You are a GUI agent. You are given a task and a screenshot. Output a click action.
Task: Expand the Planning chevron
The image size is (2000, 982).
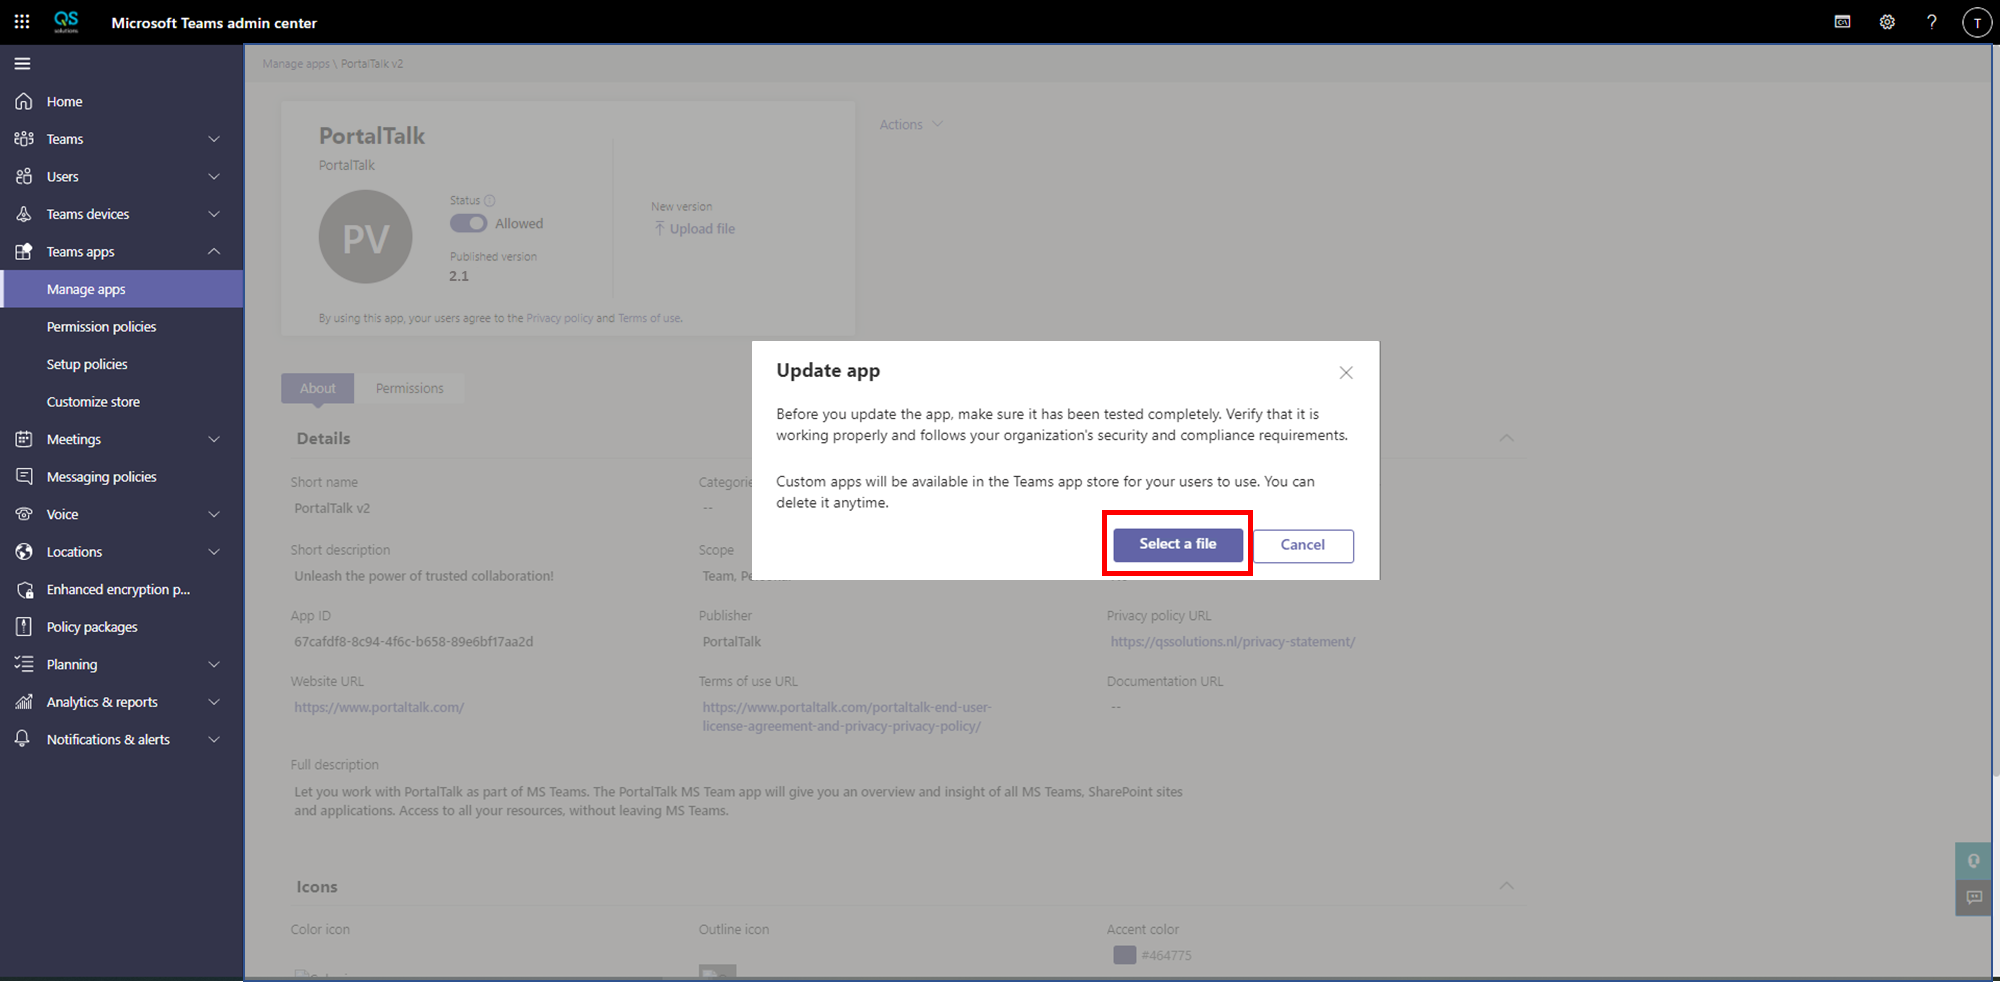pyautogui.click(x=214, y=664)
